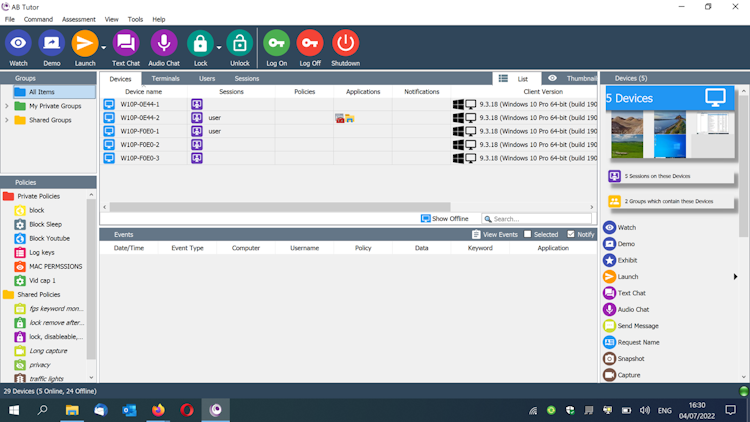Expand My Private Groups tree node

coord(7,106)
